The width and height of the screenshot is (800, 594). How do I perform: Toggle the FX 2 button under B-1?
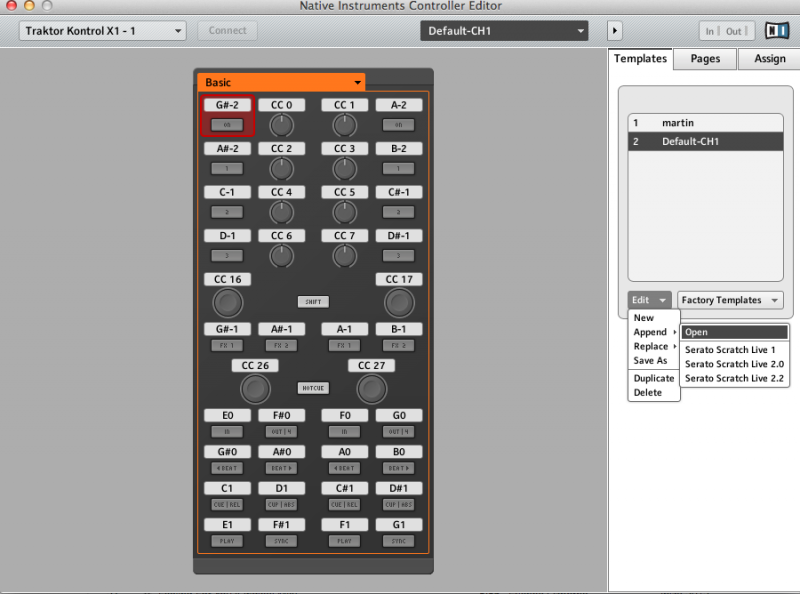(x=398, y=345)
